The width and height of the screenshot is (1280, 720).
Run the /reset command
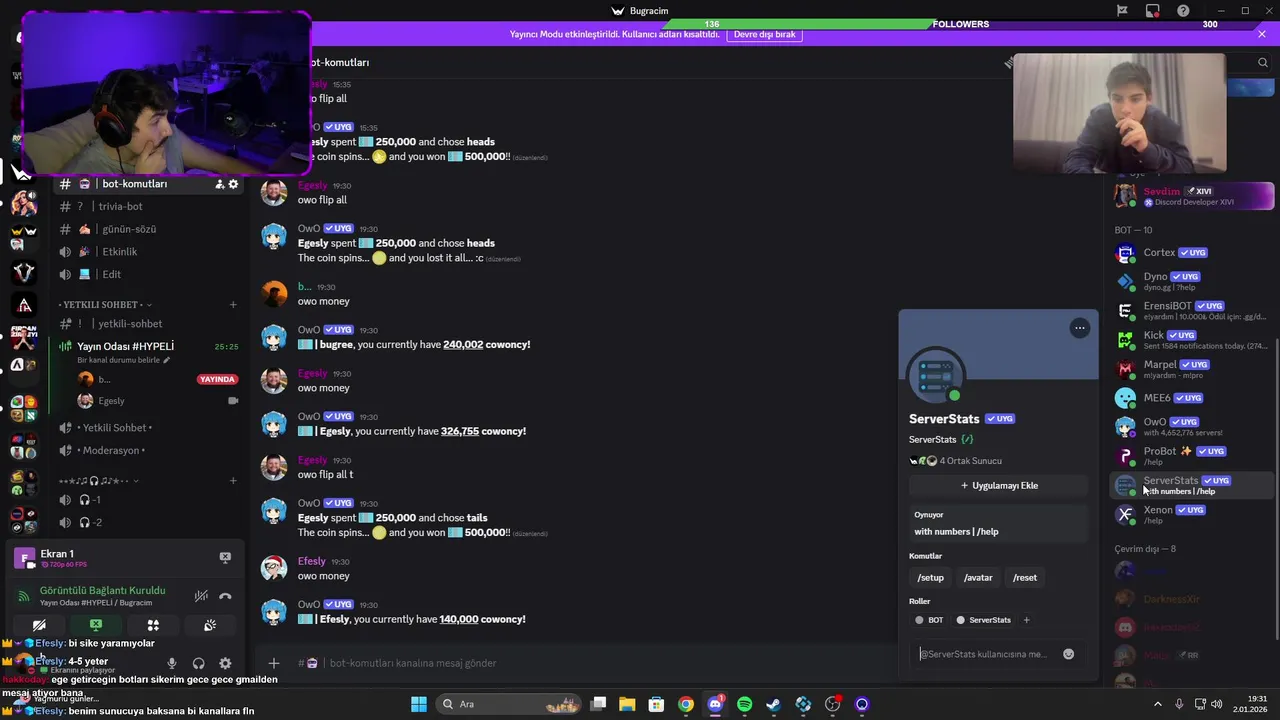click(1025, 578)
